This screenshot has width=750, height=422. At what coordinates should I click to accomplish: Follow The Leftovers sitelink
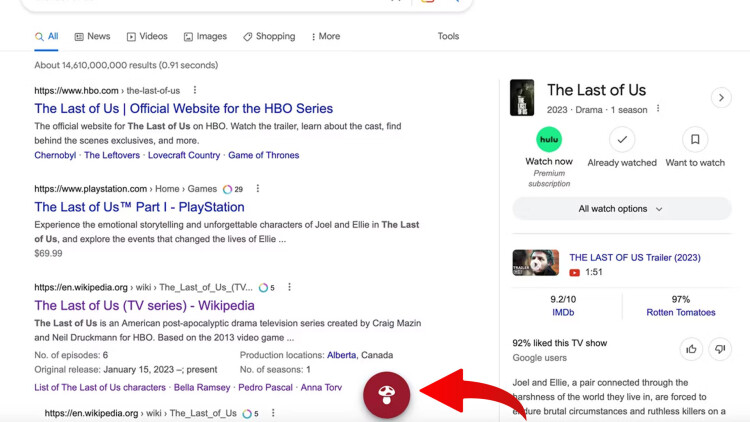click(112, 155)
